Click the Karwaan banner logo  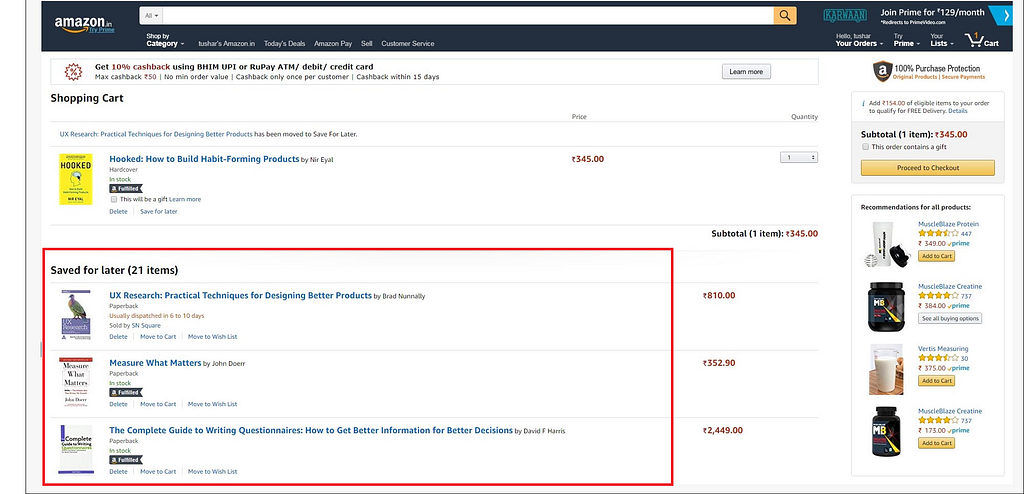(x=844, y=16)
